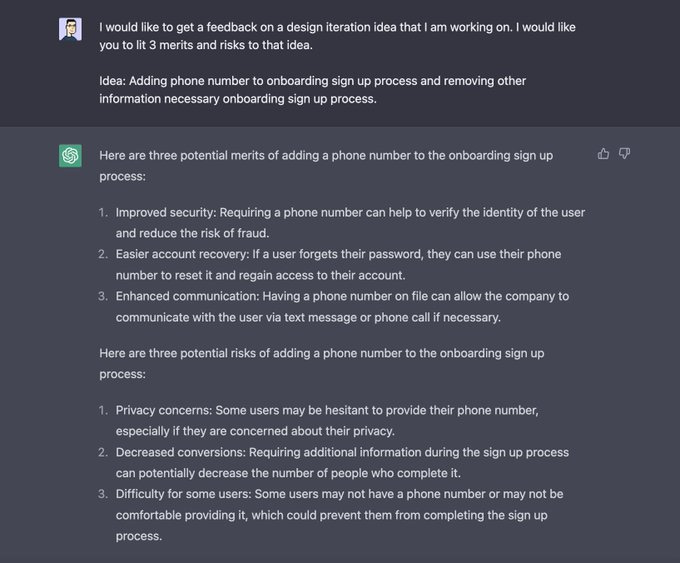Select the 'Decreased conversions' list item
The width and height of the screenshot is (680, 563).
(x=342, y=462)
